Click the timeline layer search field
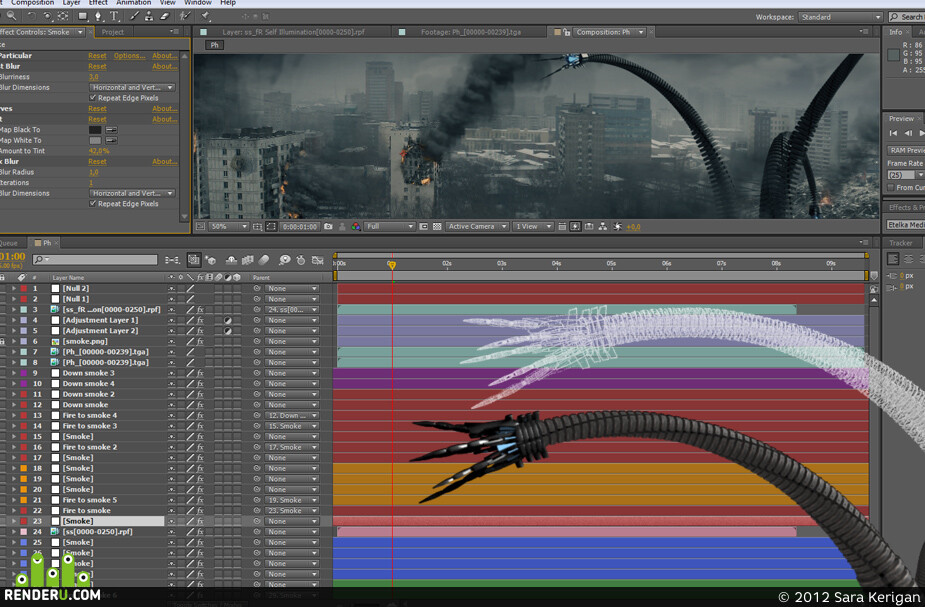Viewport: 925px width, 607px height. (x=96, y=260)
